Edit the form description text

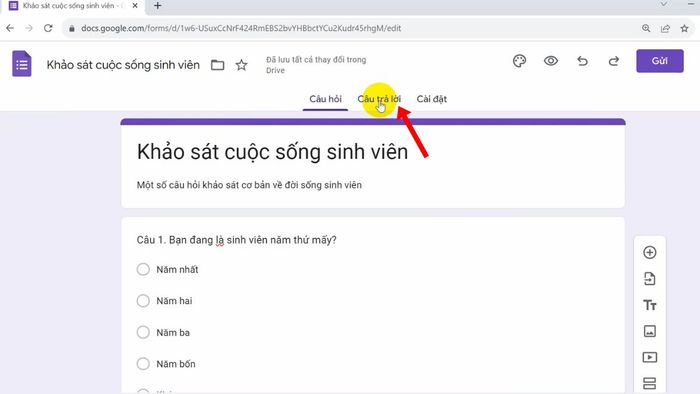[249, 185]
